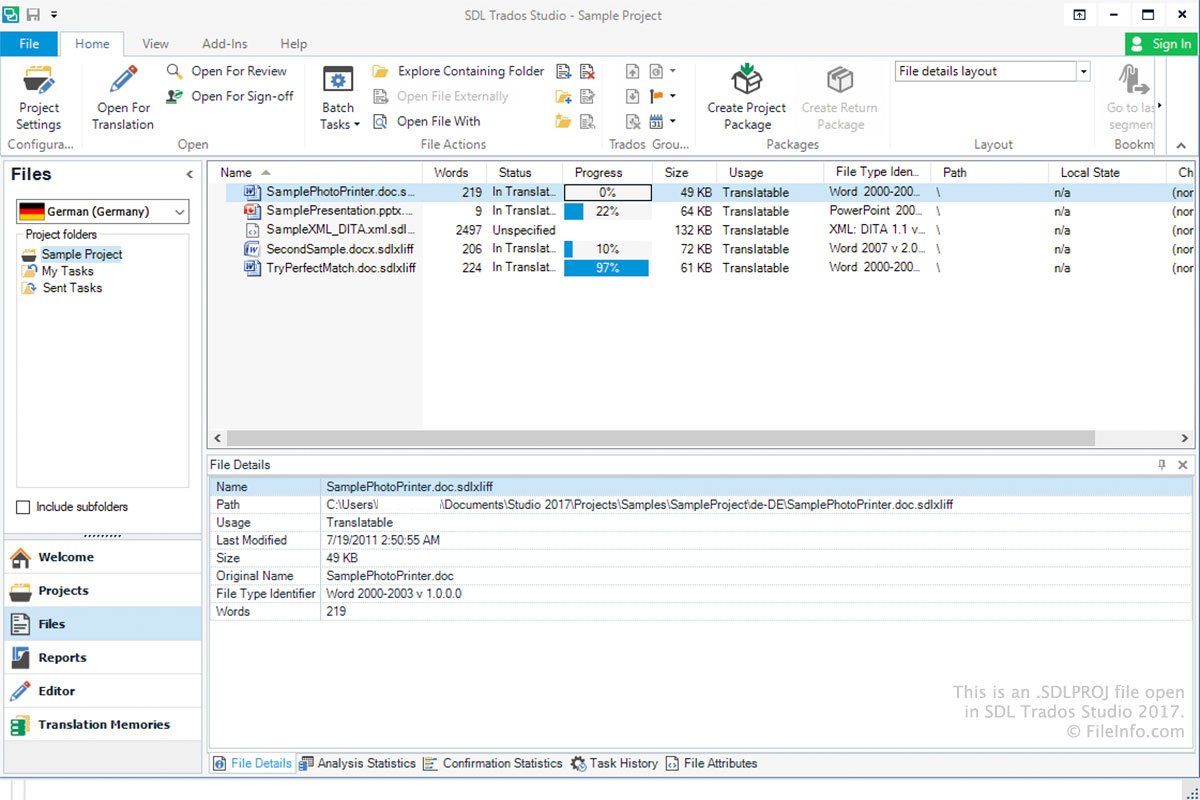The width and height of the screenshot is (1200, 800).
Task: Click the 22% progress bar for SamplePresentation
Action: point(608,211)
